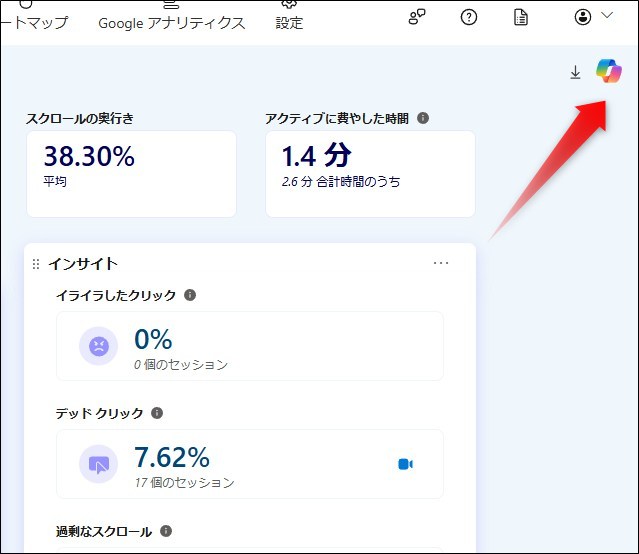Image resolution: width=639 pixels, height=554 pixels.
Task: Click the 7.62% dead click value
Action: [172, 457]
